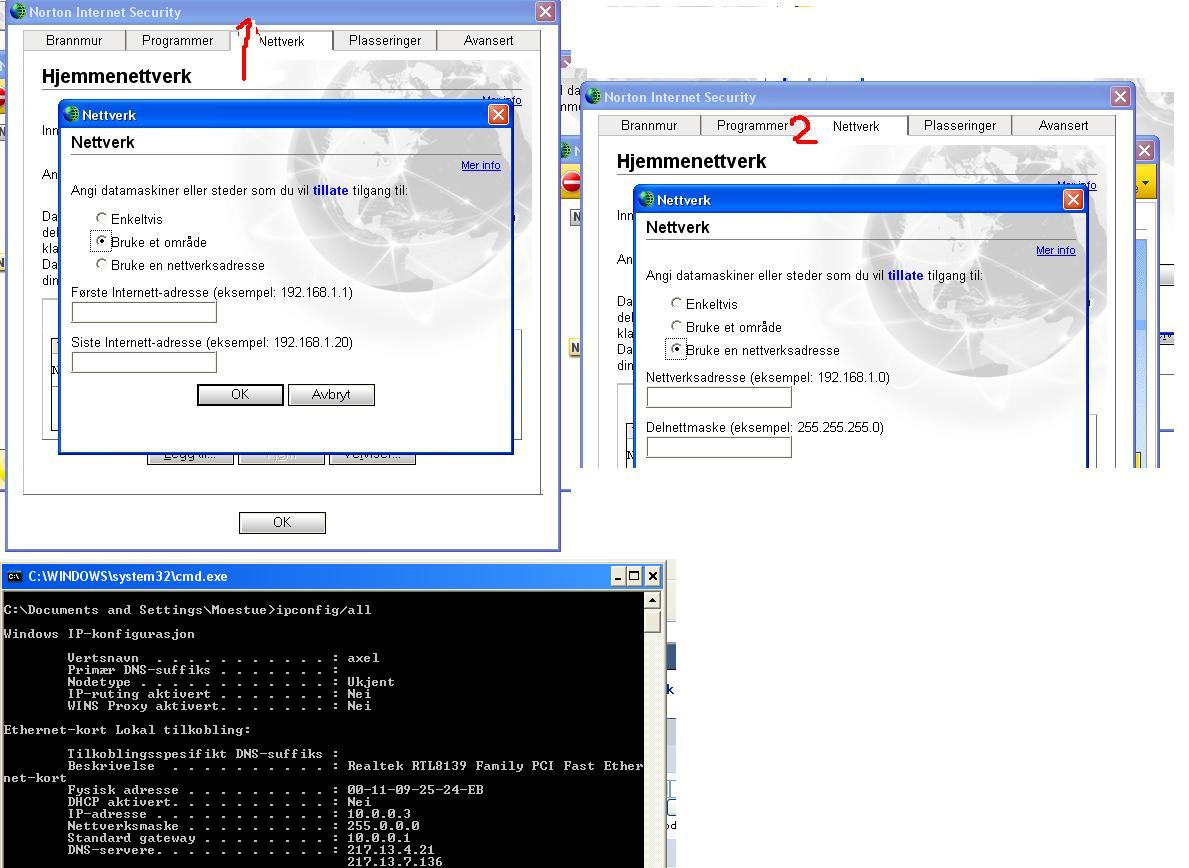1189x868 pixels.
Task: Focus Siste Internett-adresse input field
Action: (x=144, y=362)
